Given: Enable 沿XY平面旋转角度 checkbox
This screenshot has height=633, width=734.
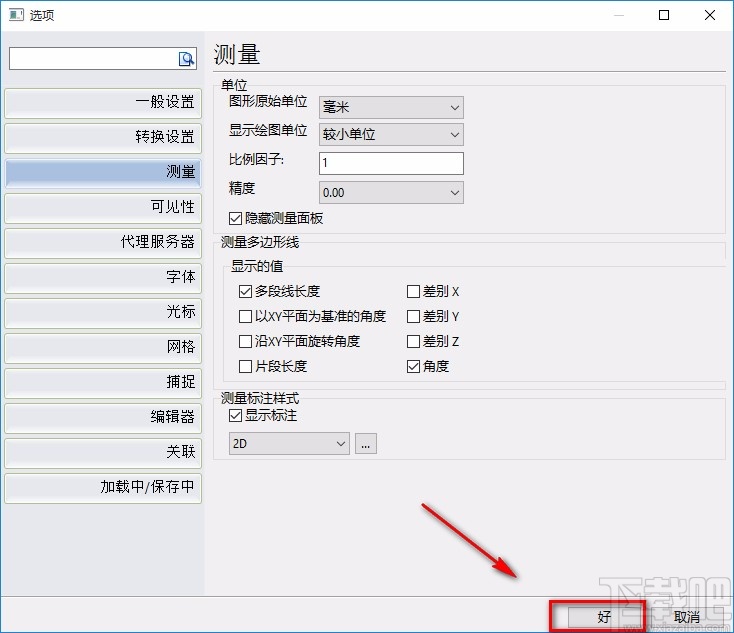Looking at the screenshot, I should click(x=245, y=341).
